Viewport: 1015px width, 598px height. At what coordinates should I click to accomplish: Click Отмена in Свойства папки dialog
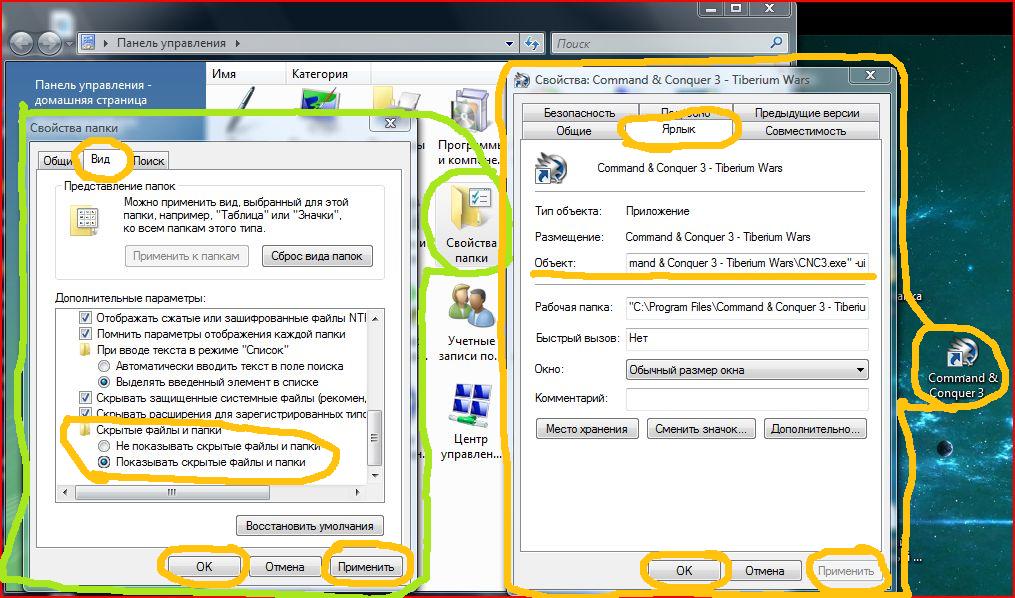285,566
